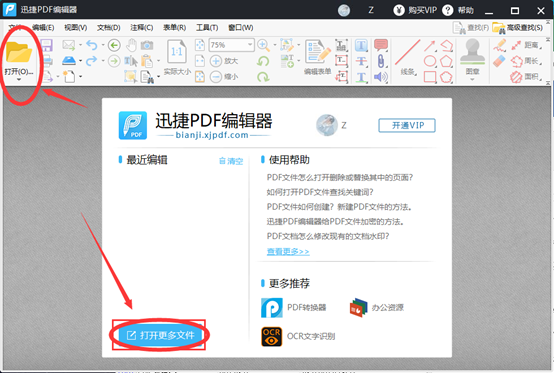Image resolution: width=554 pixels, height=373 pixels.
Task: Select the Pencil drawing tool
Action: coord(499,45)
